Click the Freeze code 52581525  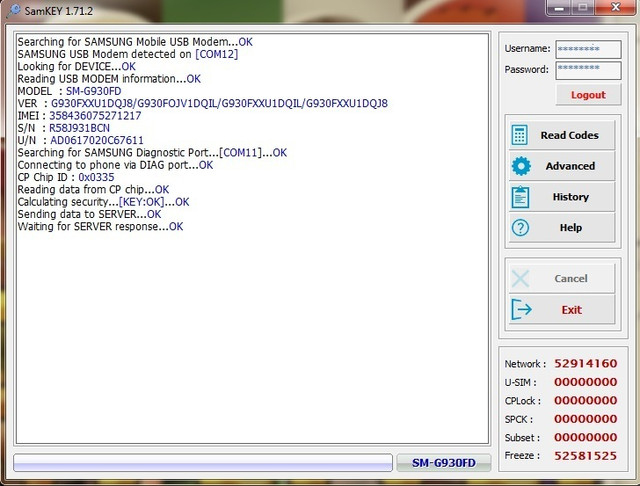pyautogui.click(x=585, y=456)
